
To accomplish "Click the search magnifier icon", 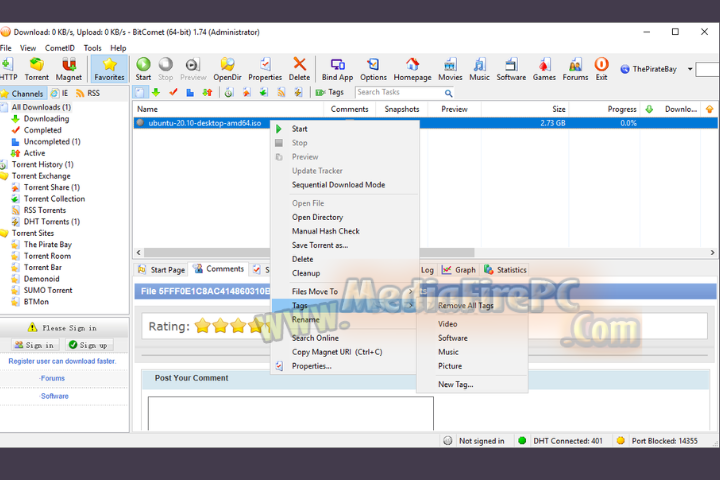I will (449, 93).
